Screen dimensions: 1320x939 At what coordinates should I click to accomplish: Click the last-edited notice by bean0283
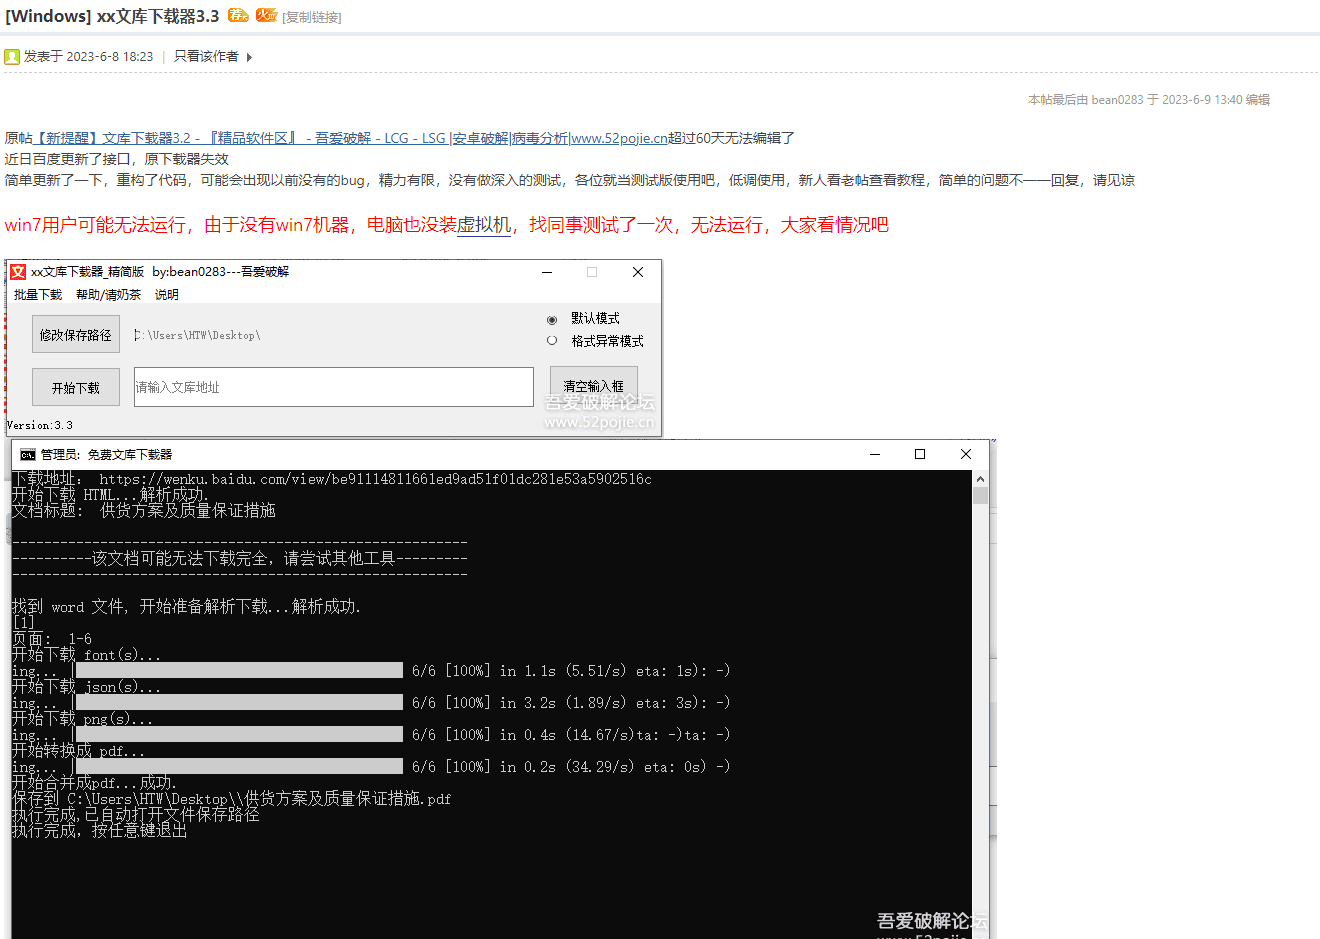point(1149,100)
